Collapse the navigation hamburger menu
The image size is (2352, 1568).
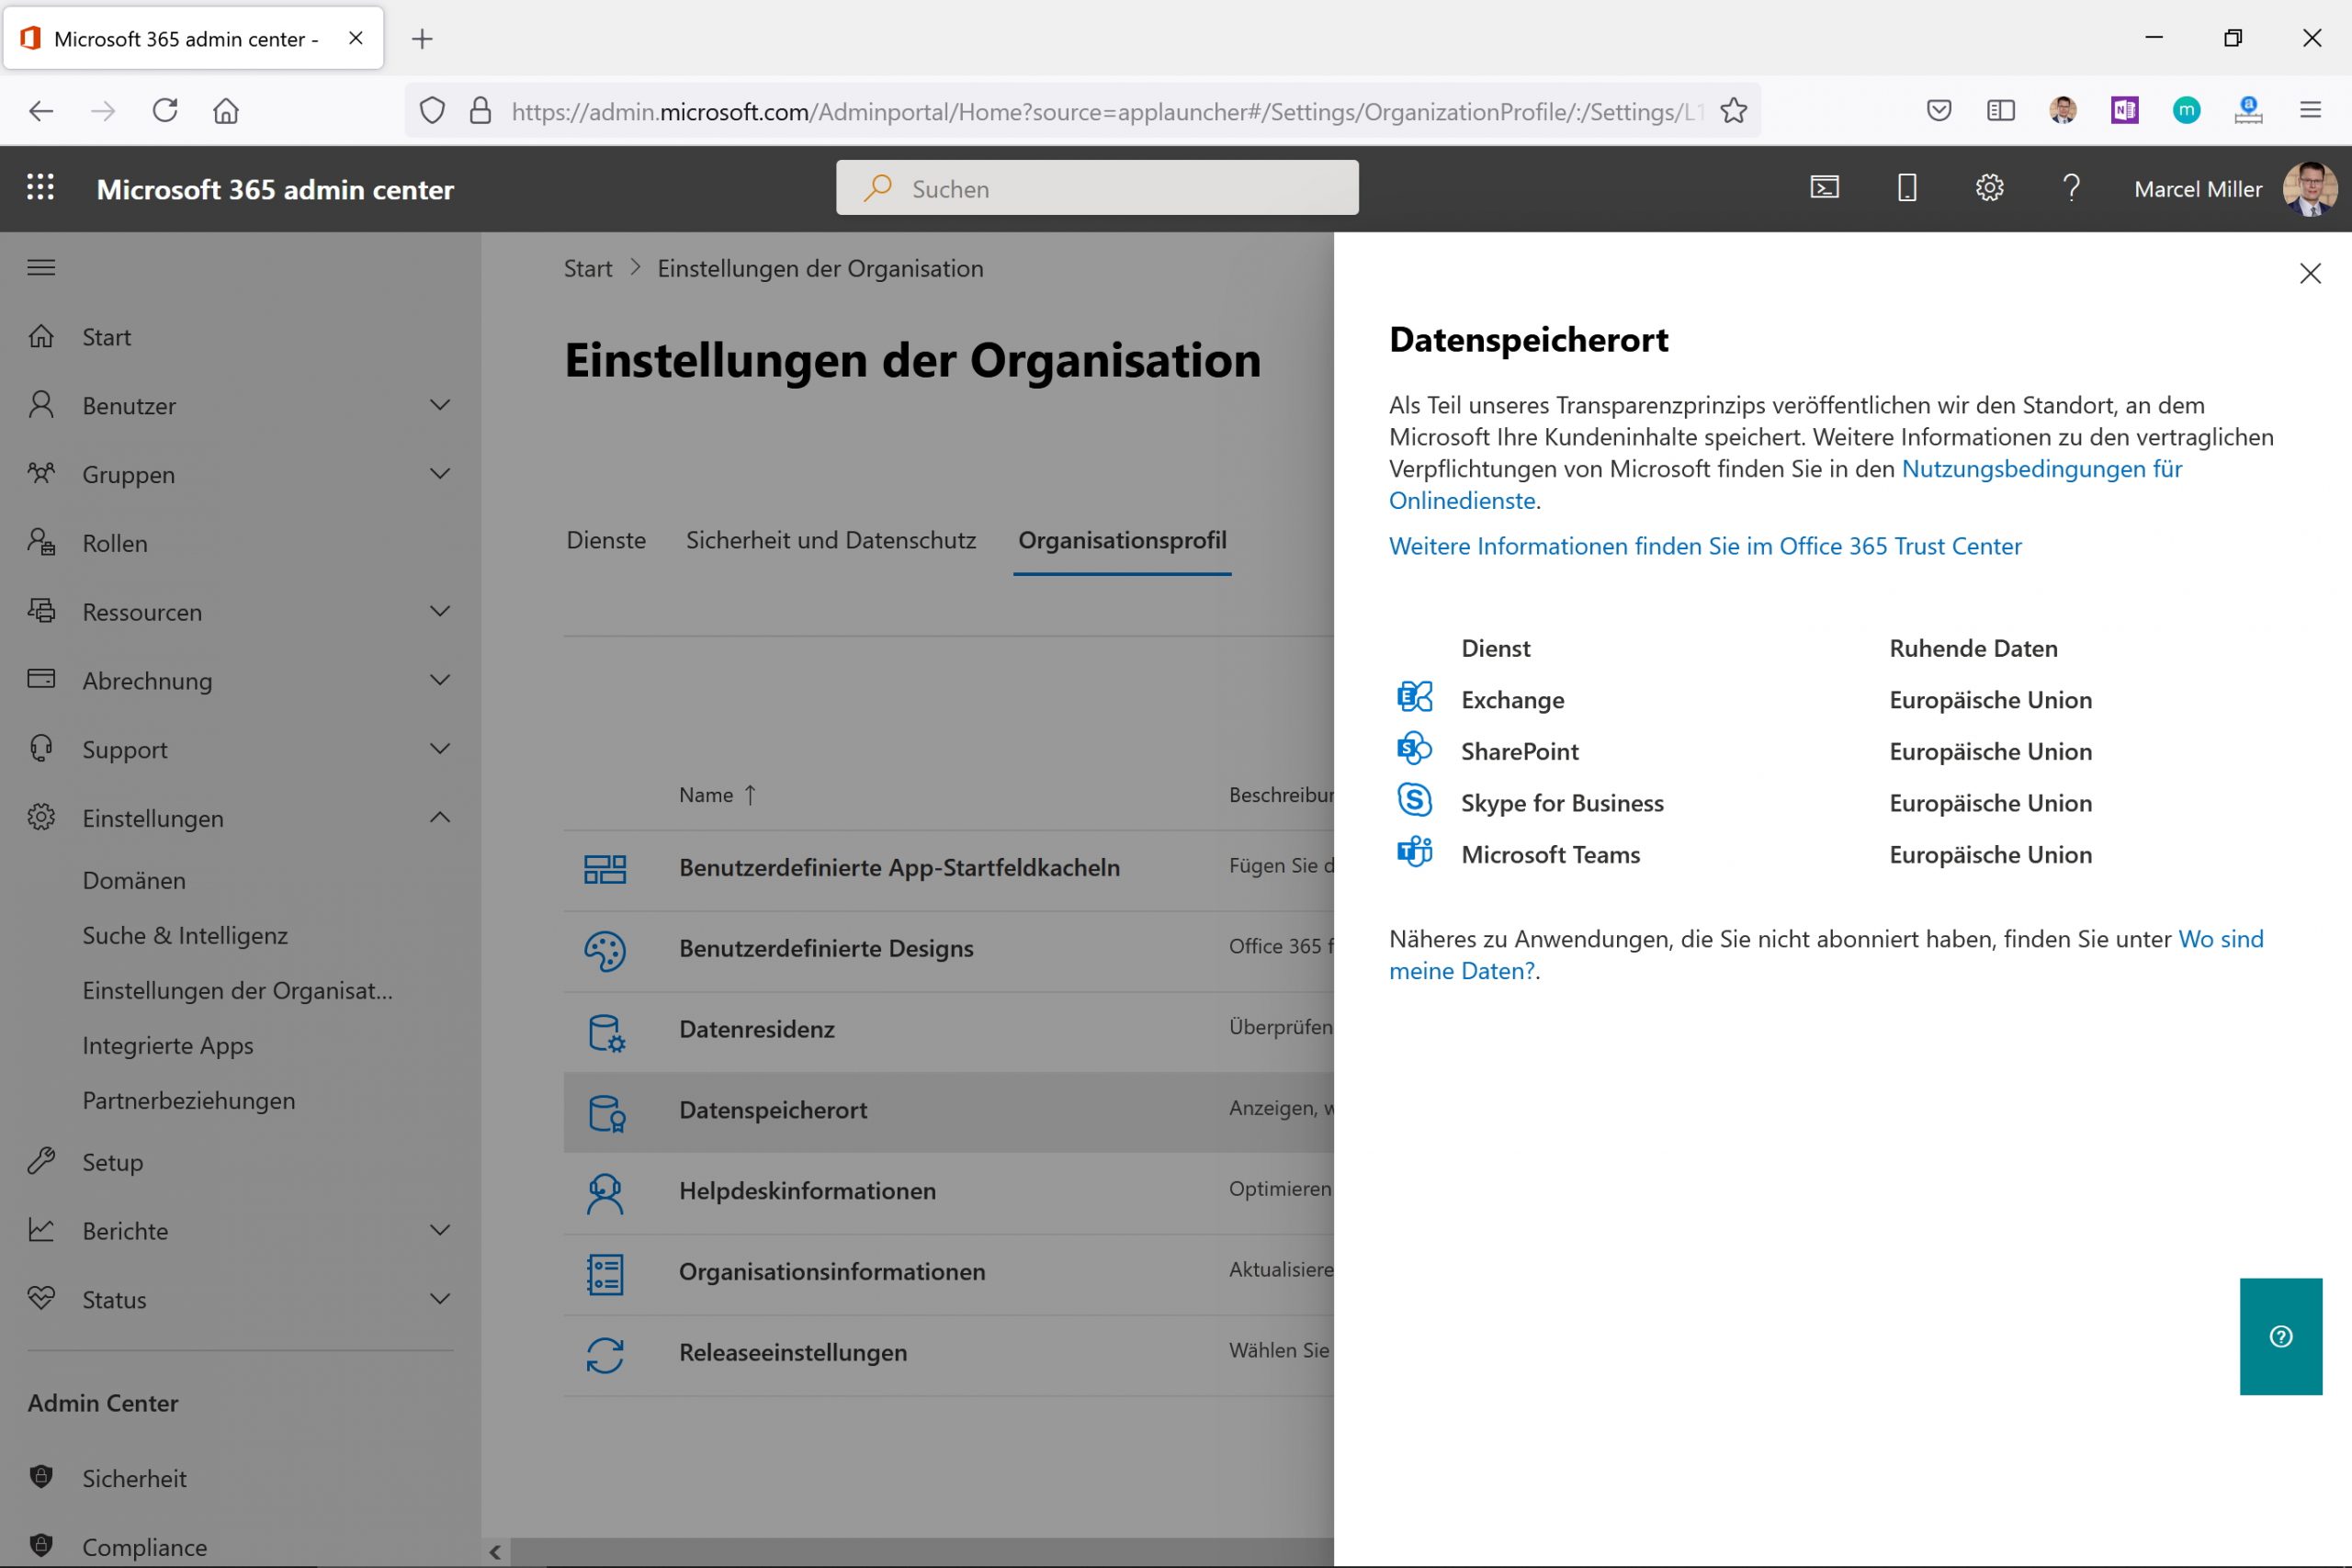pyautogui.click(x=41, y=267)
